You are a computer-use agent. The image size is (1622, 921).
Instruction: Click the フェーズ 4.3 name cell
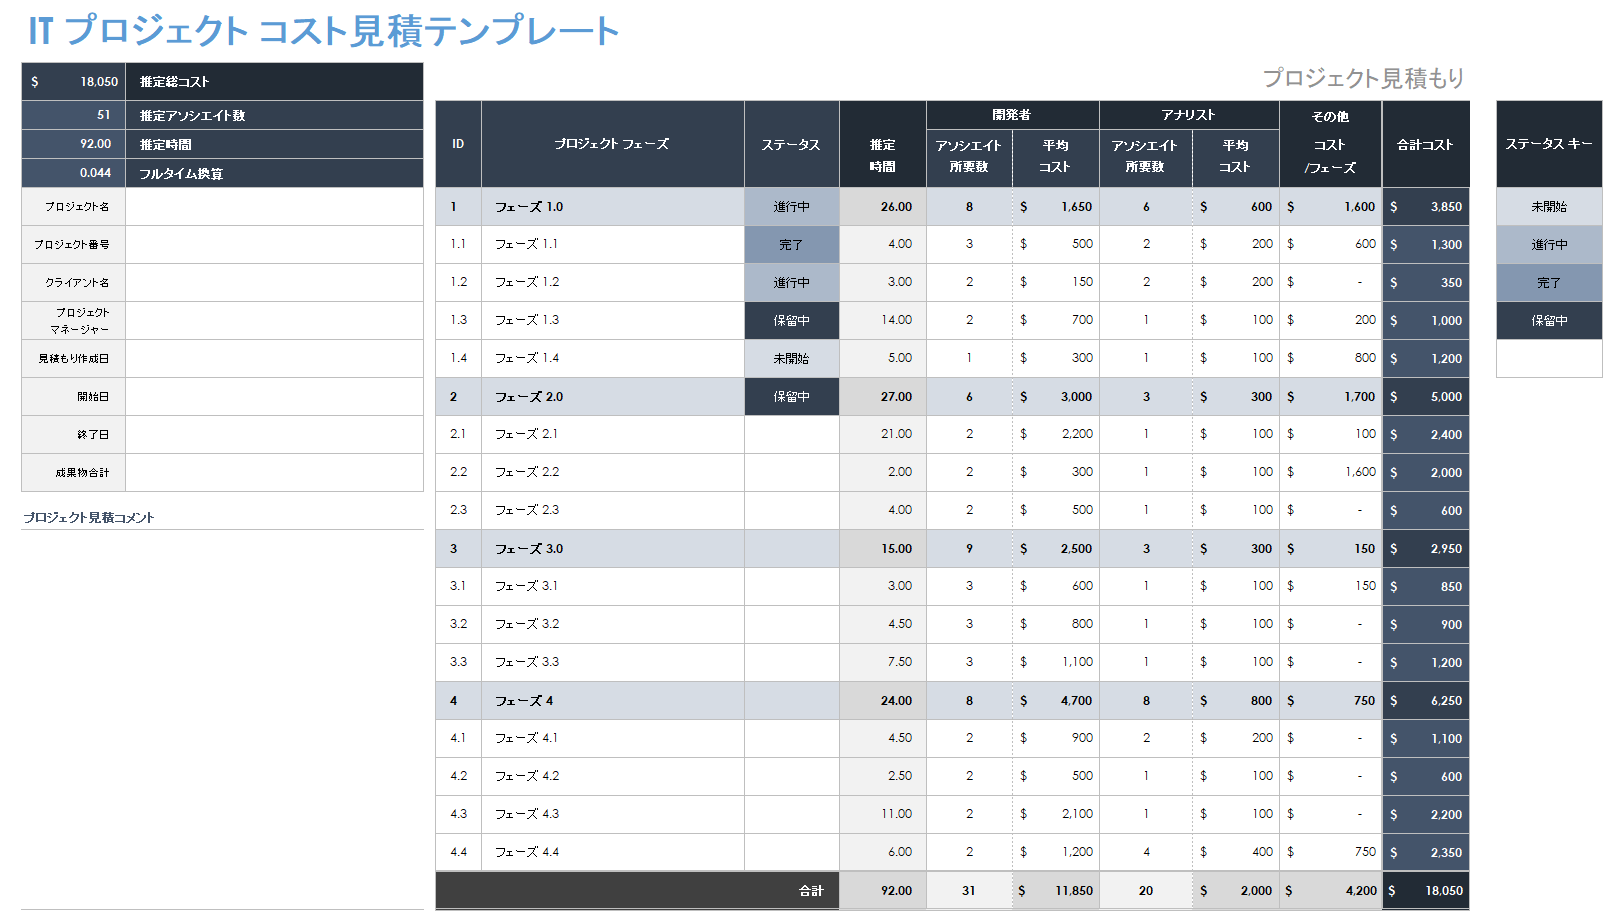612,815
